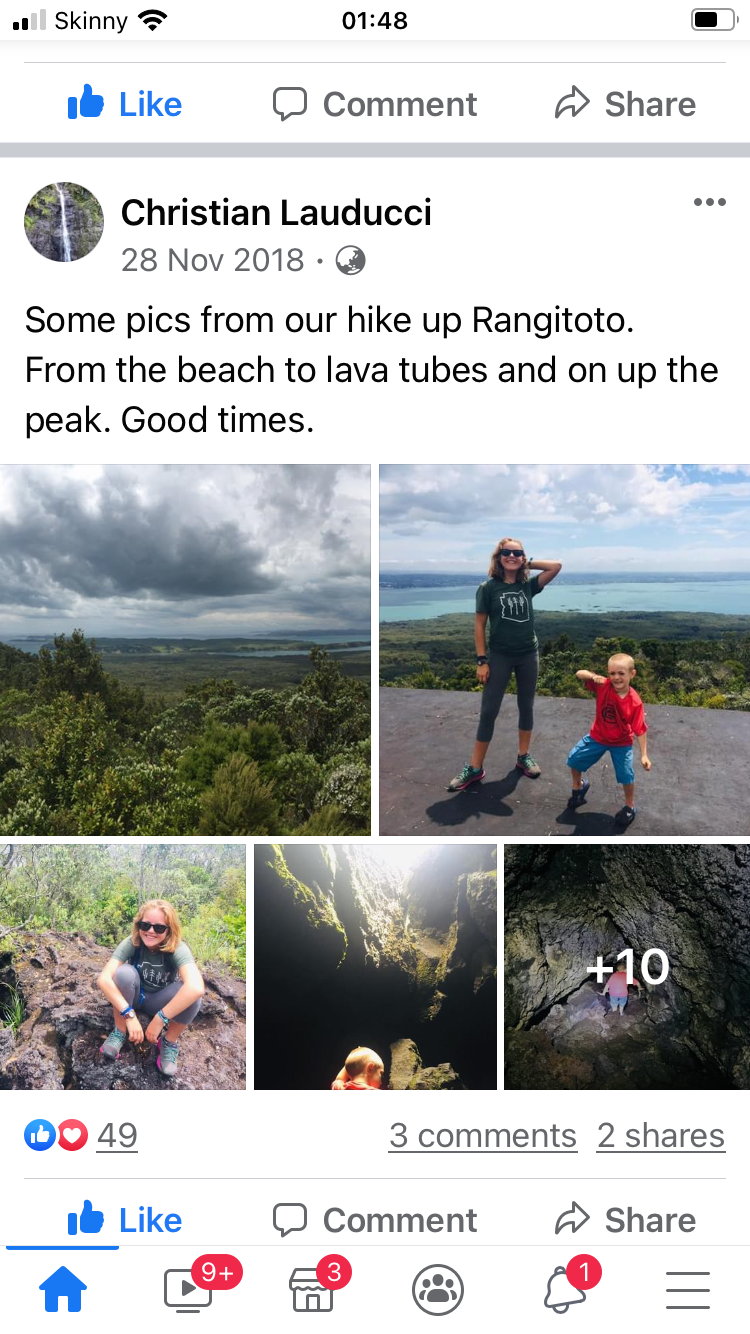
Task: Open the three-dot options on Christian's post
Action: point(709,203)
